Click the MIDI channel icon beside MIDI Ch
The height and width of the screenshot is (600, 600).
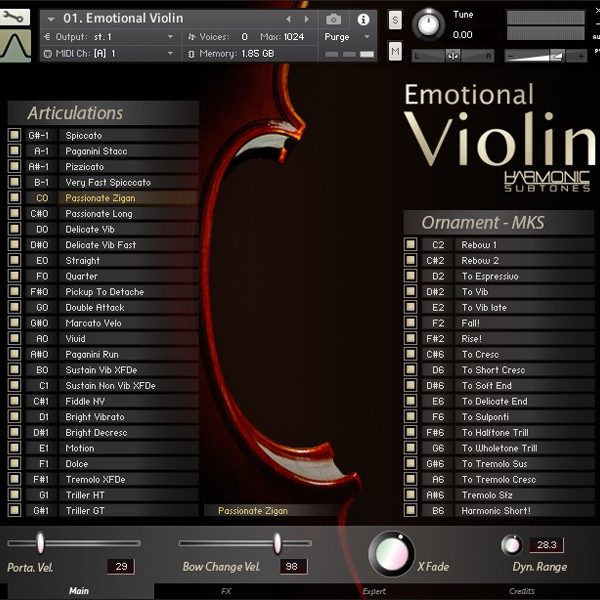tap(47, 54)
